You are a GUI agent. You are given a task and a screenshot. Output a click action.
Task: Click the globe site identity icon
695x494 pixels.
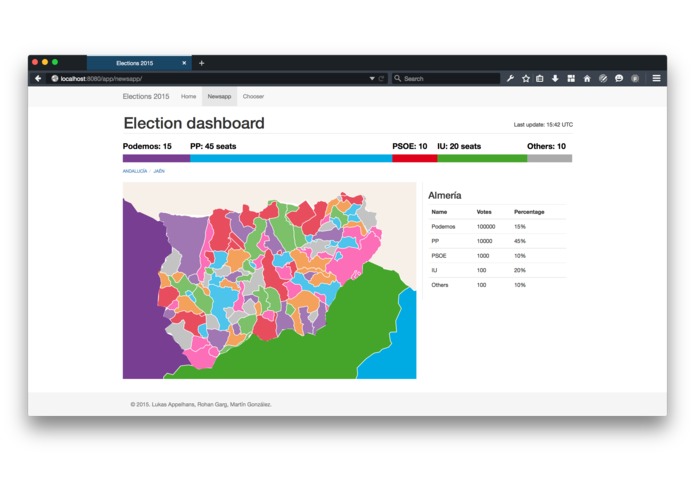[x=55, y=78]
